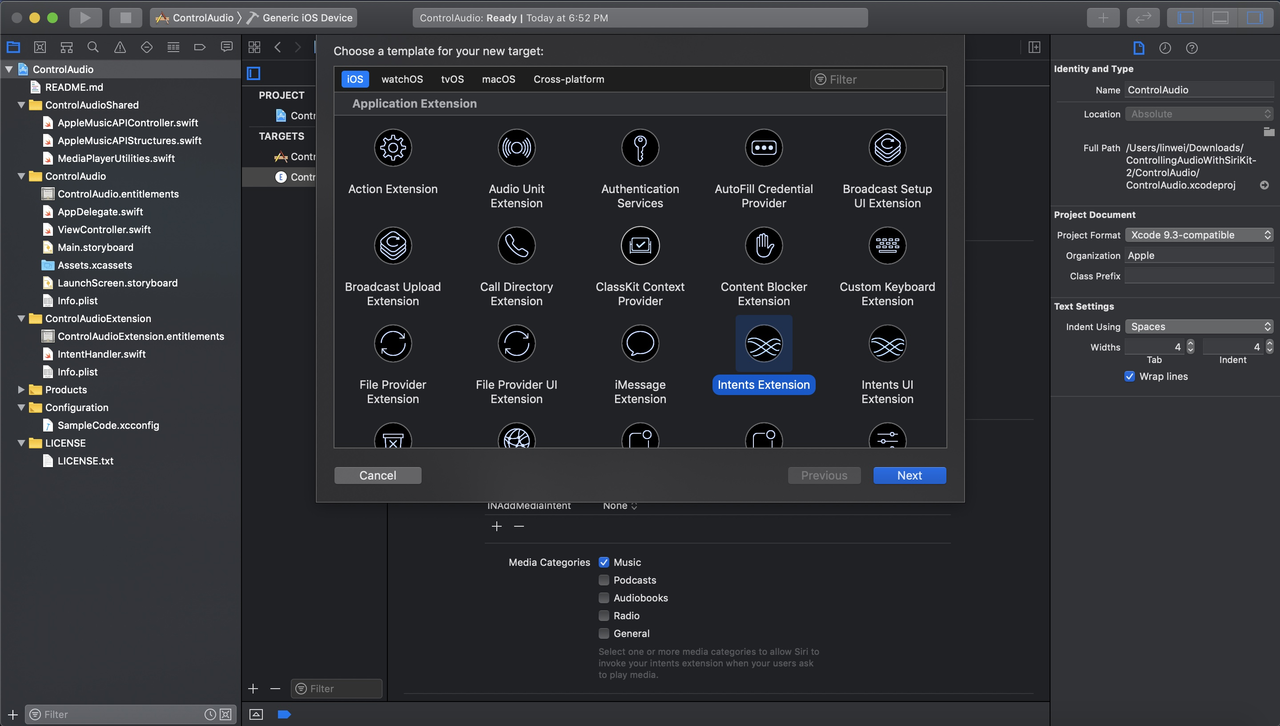
Task: Select the iMessage Extension template
Action: (x=640, y=366)
